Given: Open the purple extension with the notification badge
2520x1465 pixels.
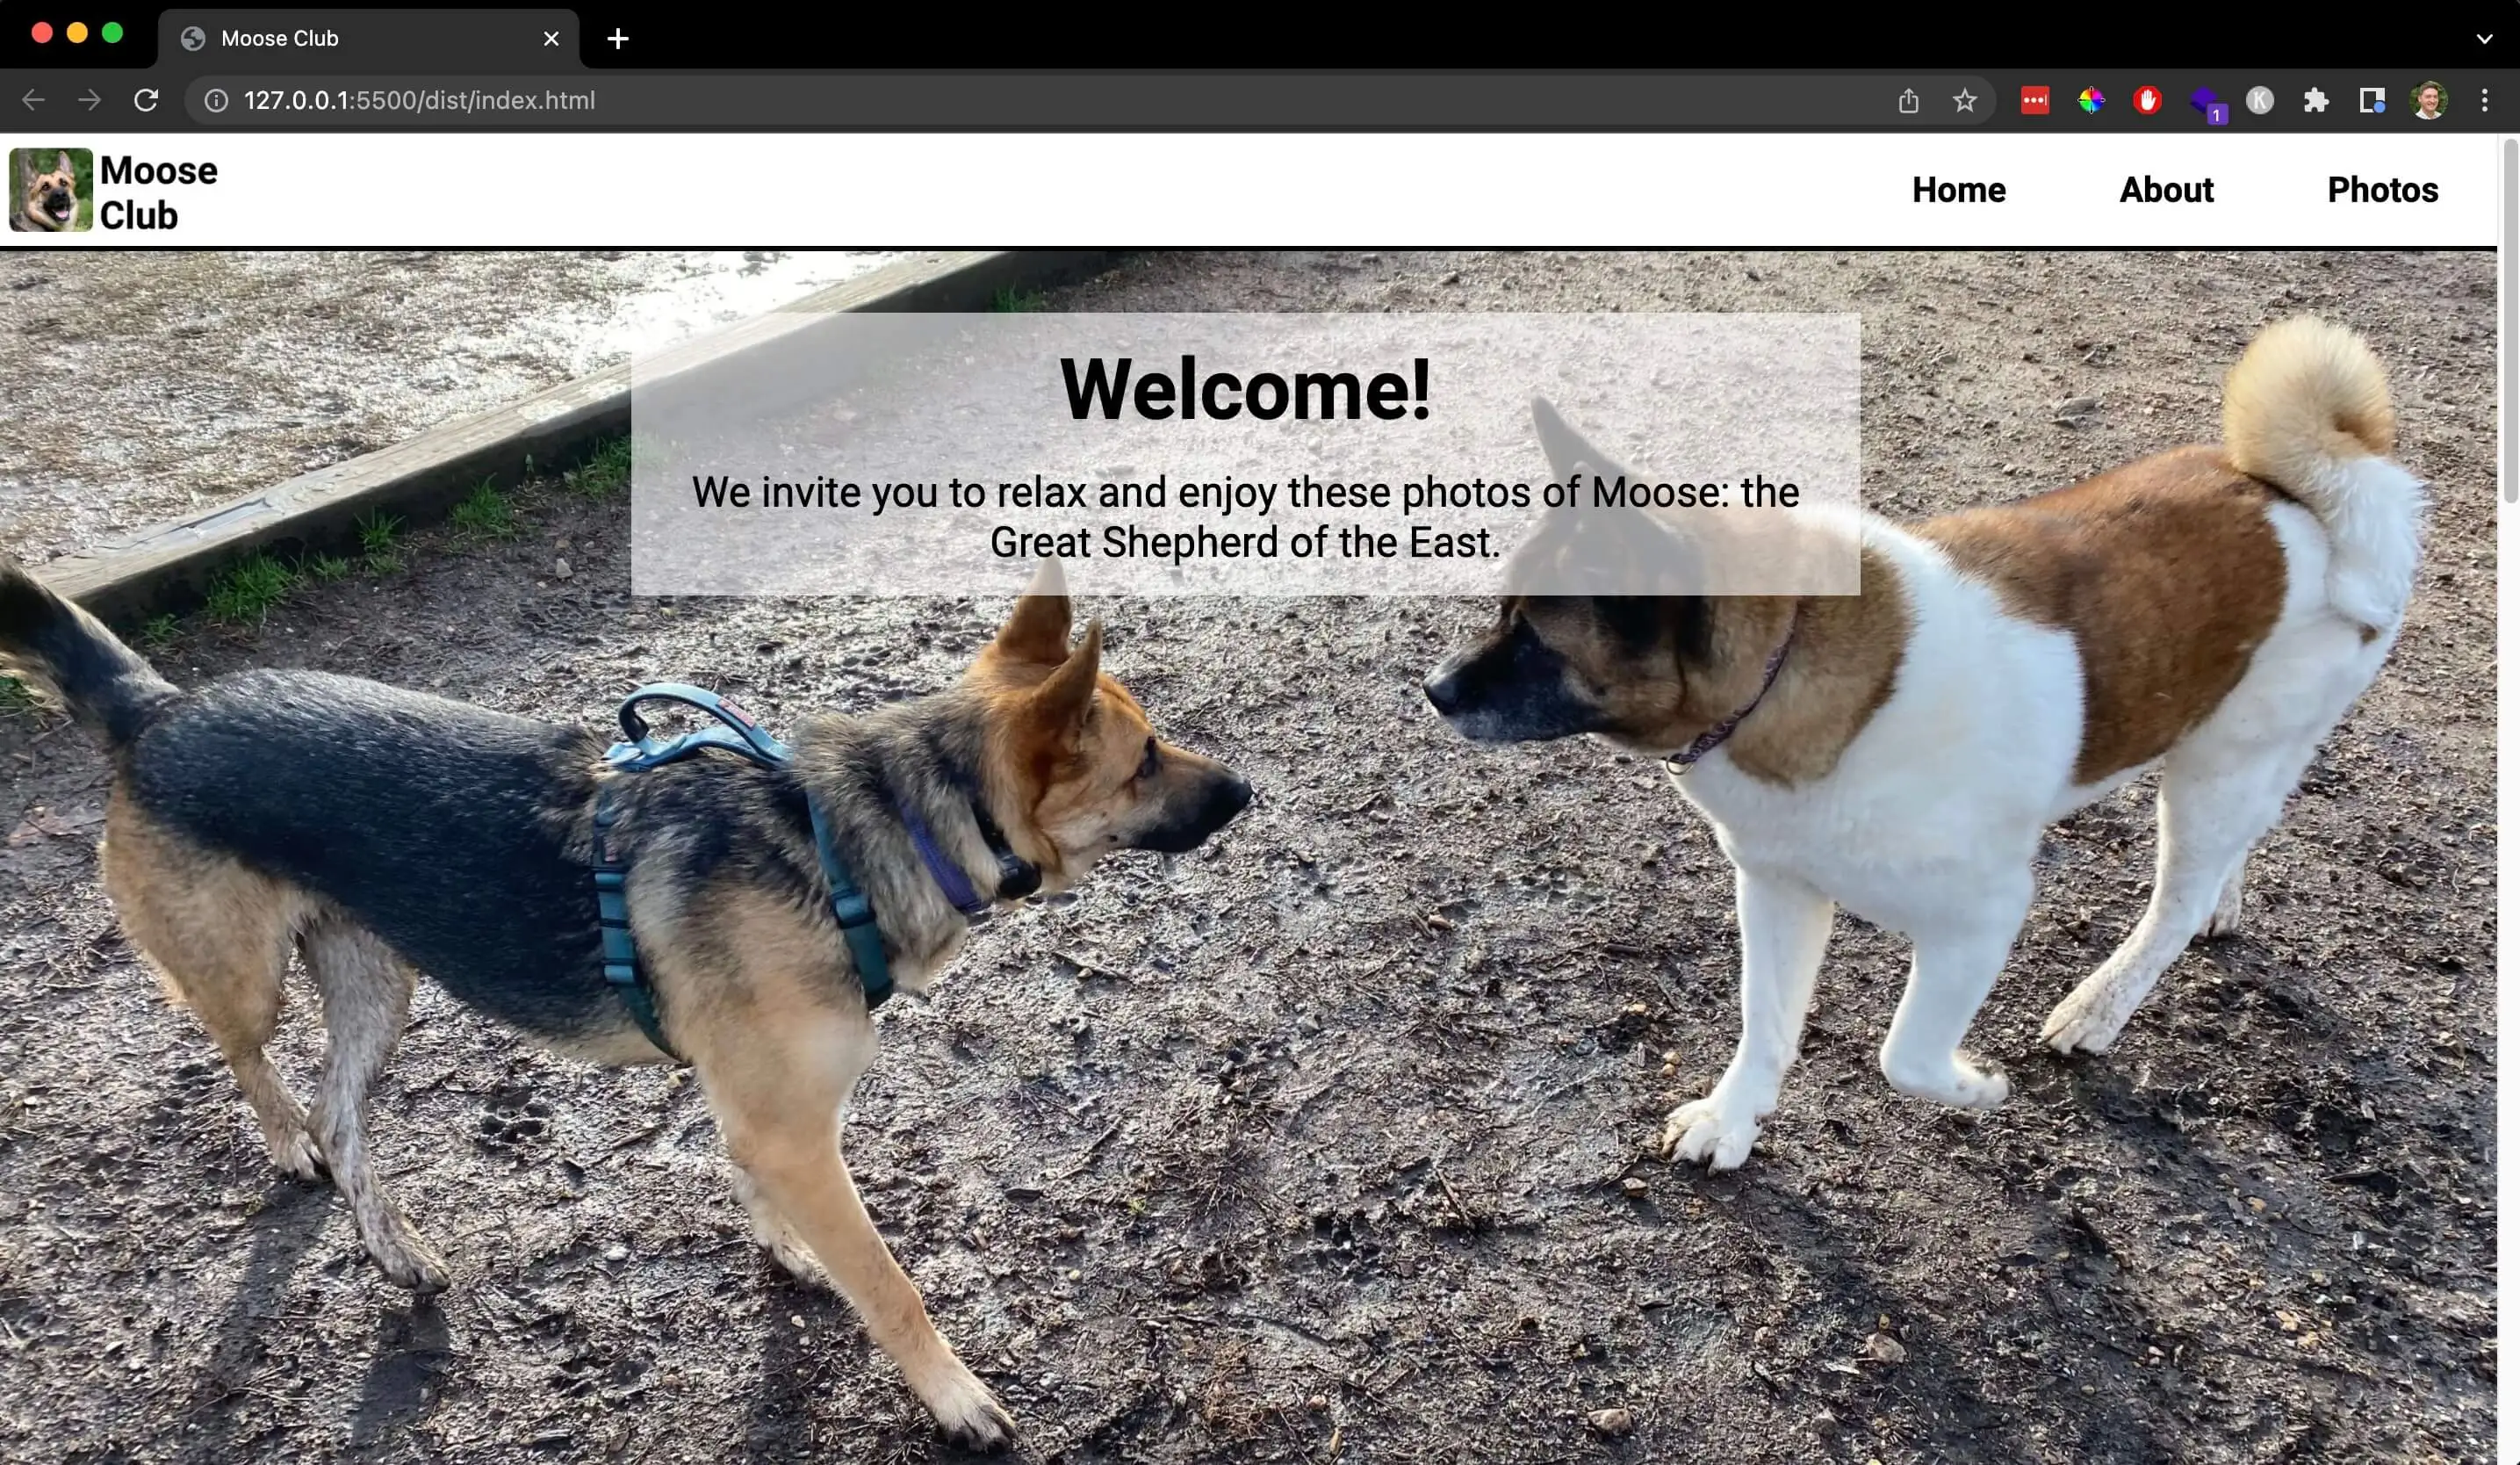Looking at the screenshot, I should point(2208,100).
